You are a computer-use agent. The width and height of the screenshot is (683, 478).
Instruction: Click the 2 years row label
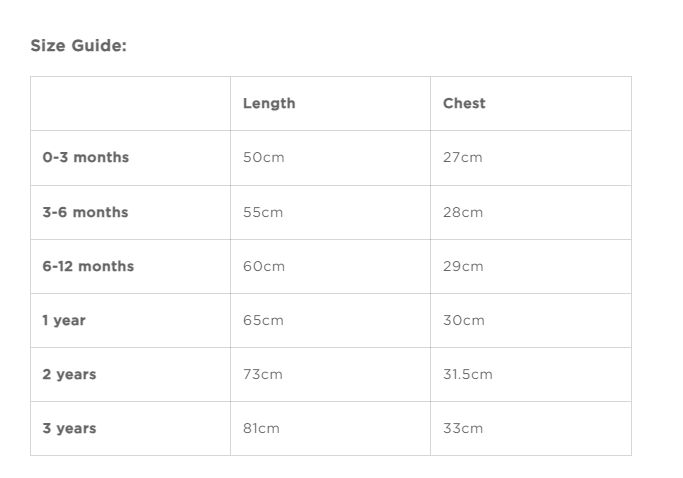tap(69, 374)
